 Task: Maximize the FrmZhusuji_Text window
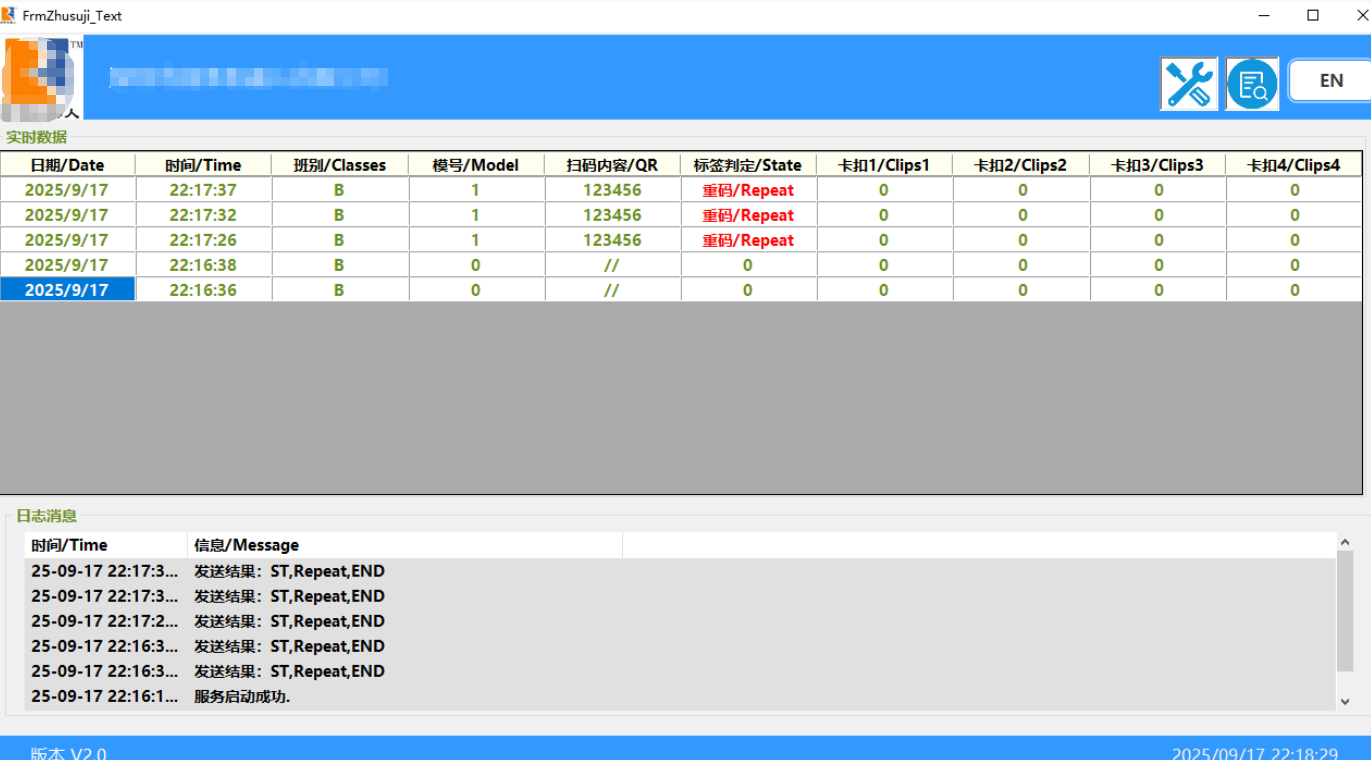tap(1313, 15)
